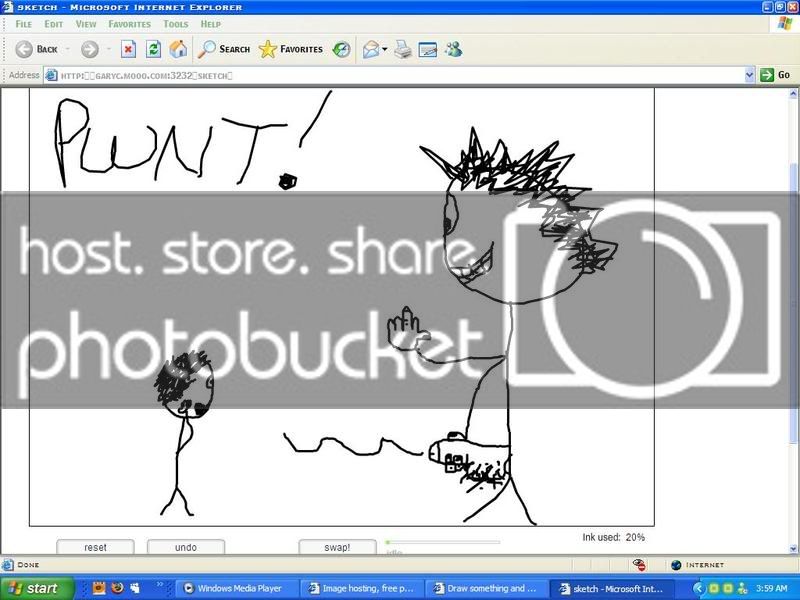Expand the Mail dropdown arrow
The height and width of the screenshot is (600, 800).
click(385, 49)
